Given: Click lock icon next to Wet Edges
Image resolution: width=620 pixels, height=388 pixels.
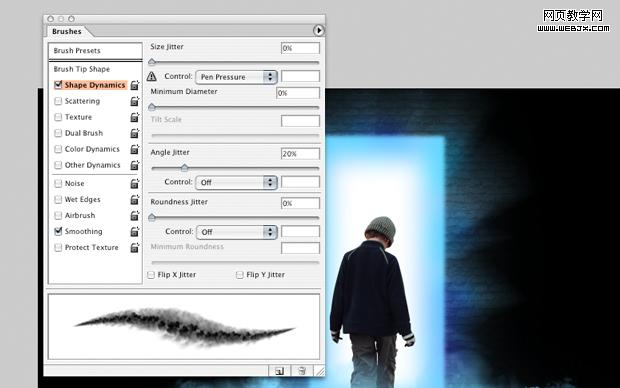Looking at the screenshot, I should (135, 199).
